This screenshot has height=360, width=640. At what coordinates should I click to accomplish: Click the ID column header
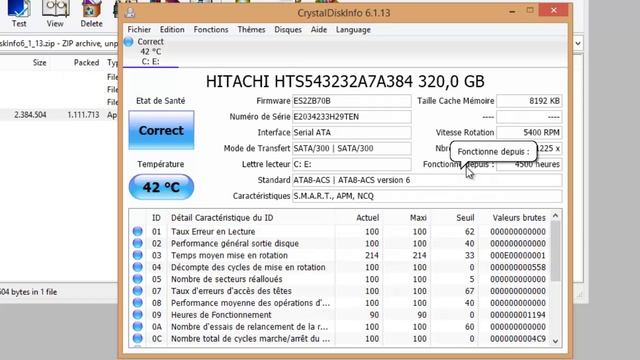(x=156, y=218)
